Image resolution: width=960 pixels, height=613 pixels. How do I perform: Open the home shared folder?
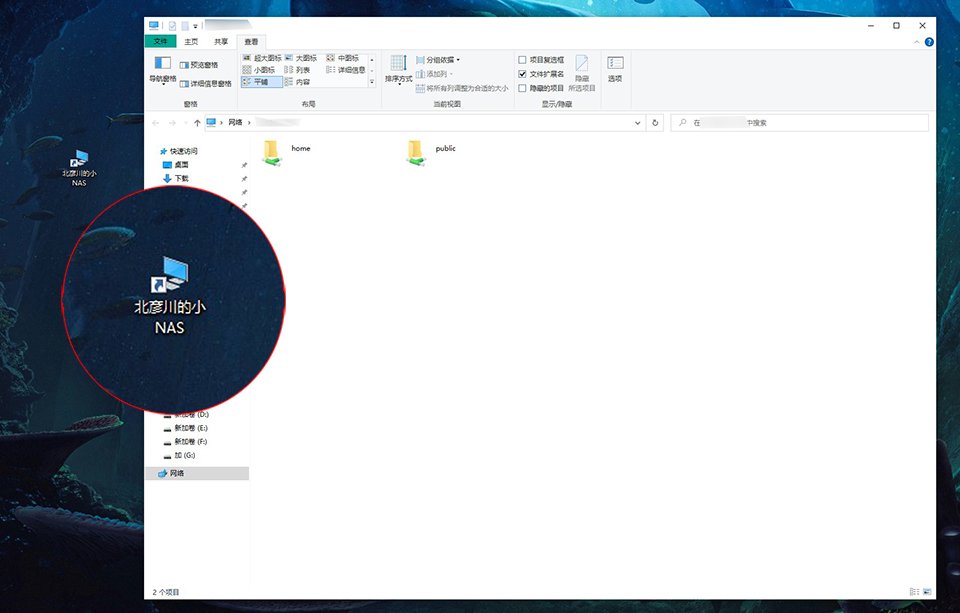pos(272,152)
